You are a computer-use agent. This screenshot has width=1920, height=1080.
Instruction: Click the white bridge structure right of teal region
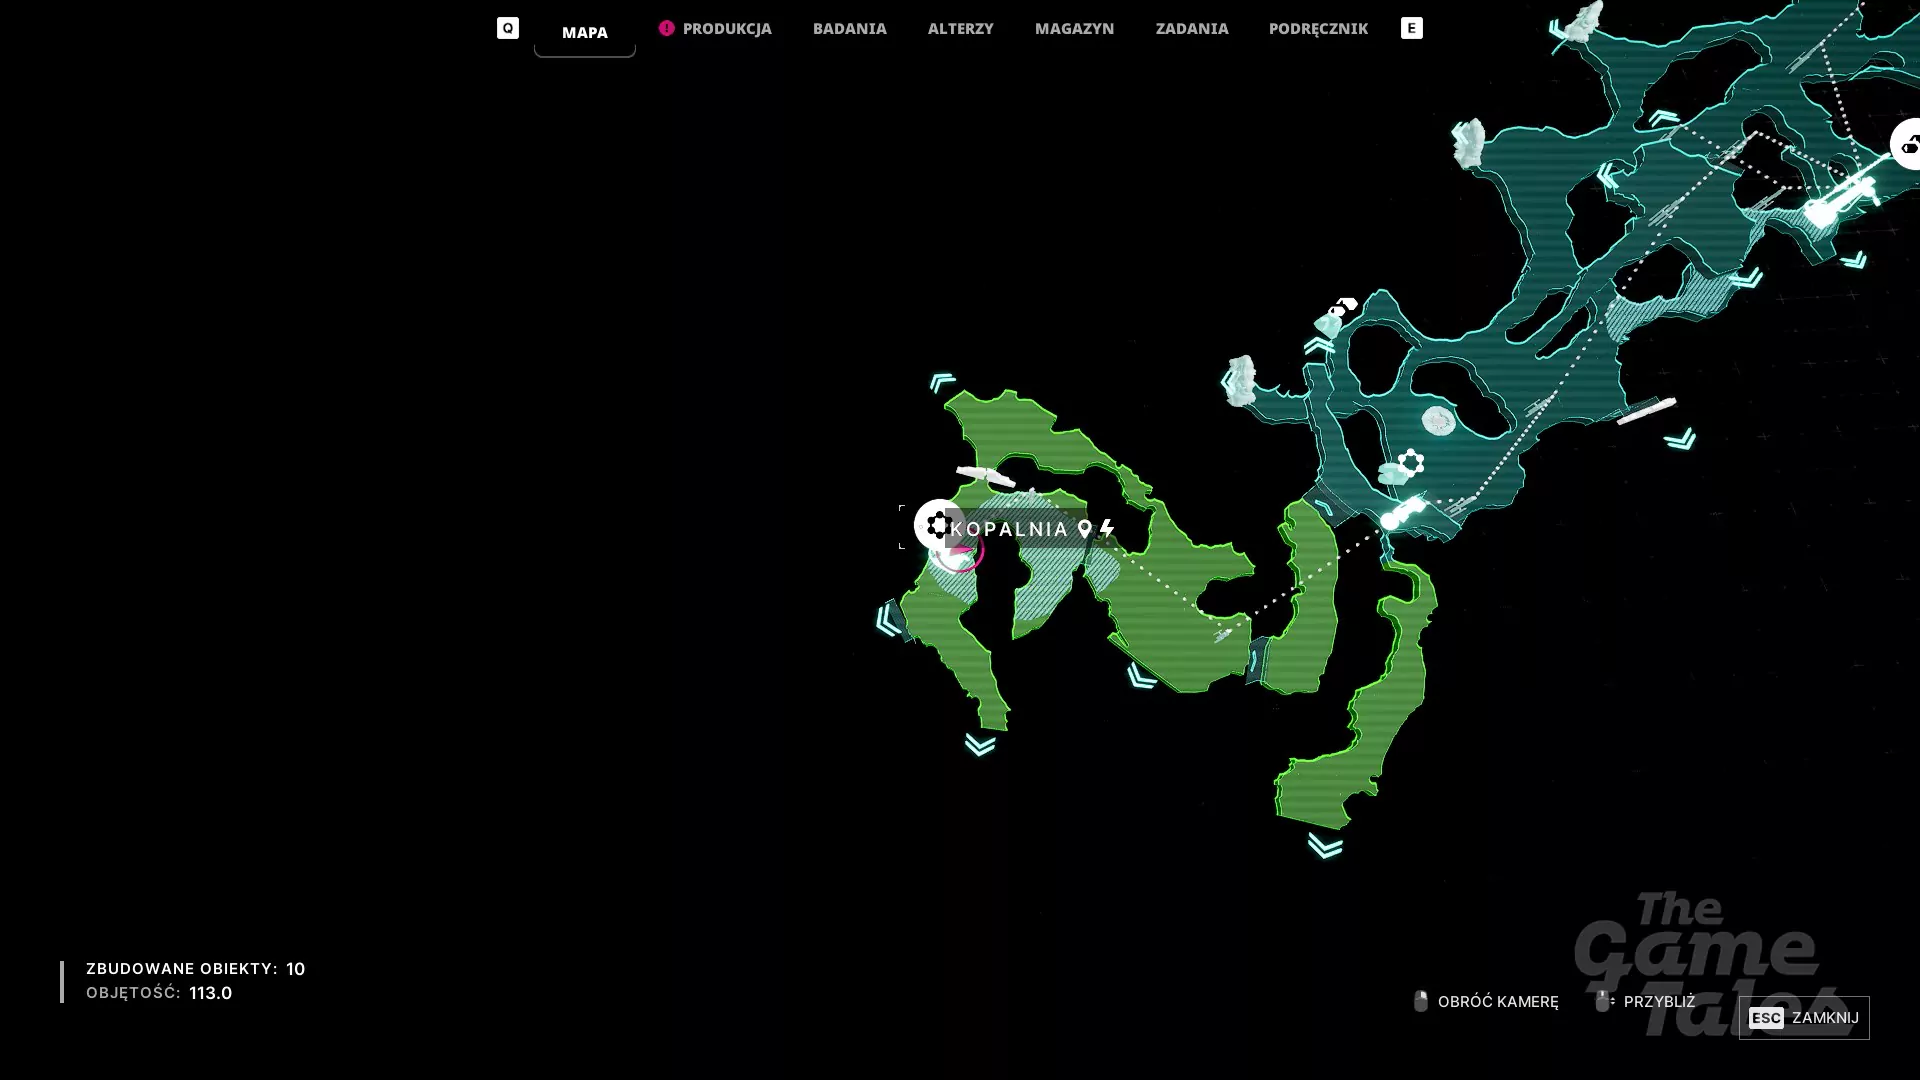coord(1646,410)
